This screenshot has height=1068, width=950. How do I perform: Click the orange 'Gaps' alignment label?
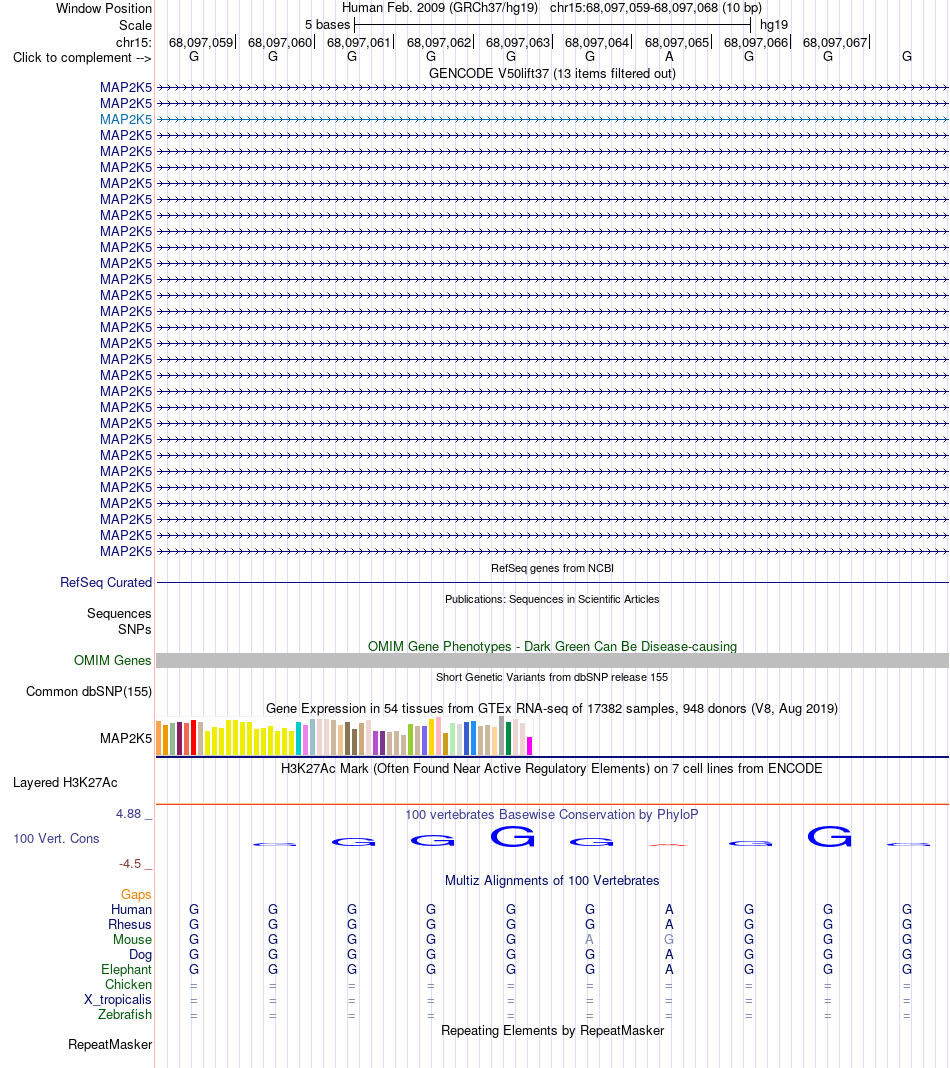pyautogui.click(x=136, y=894)
